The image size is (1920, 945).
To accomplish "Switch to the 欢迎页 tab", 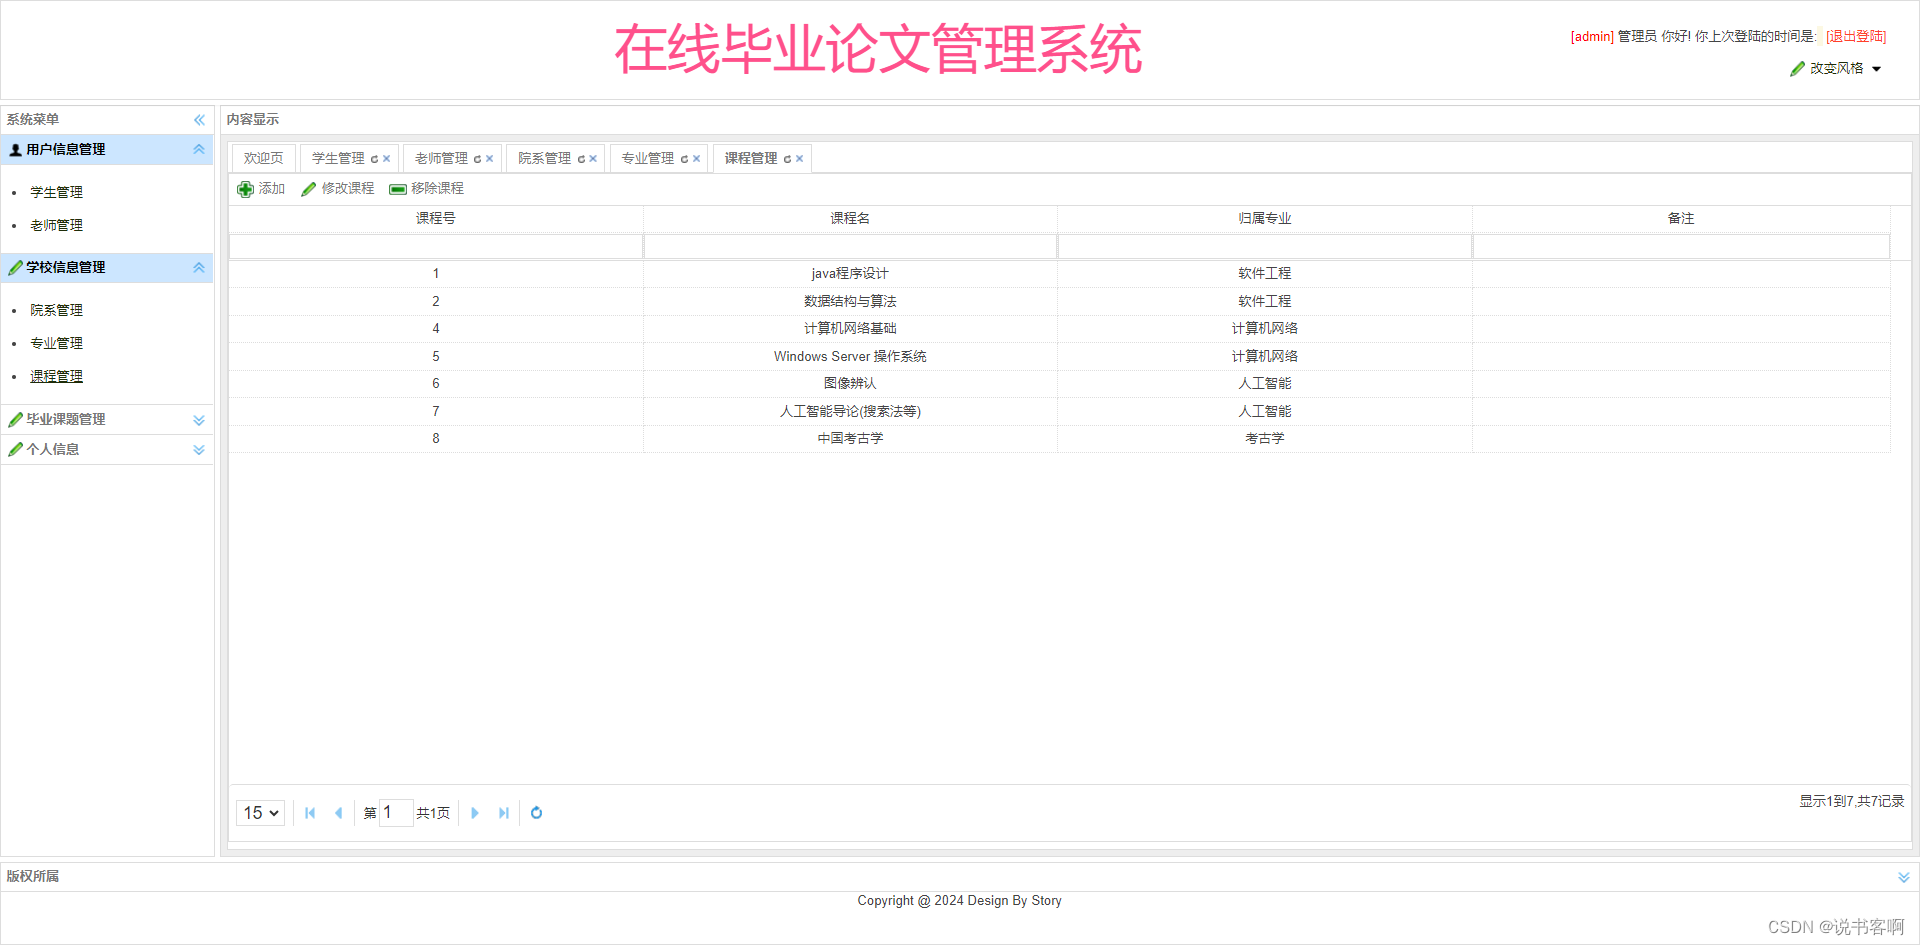I will (264, 159).
